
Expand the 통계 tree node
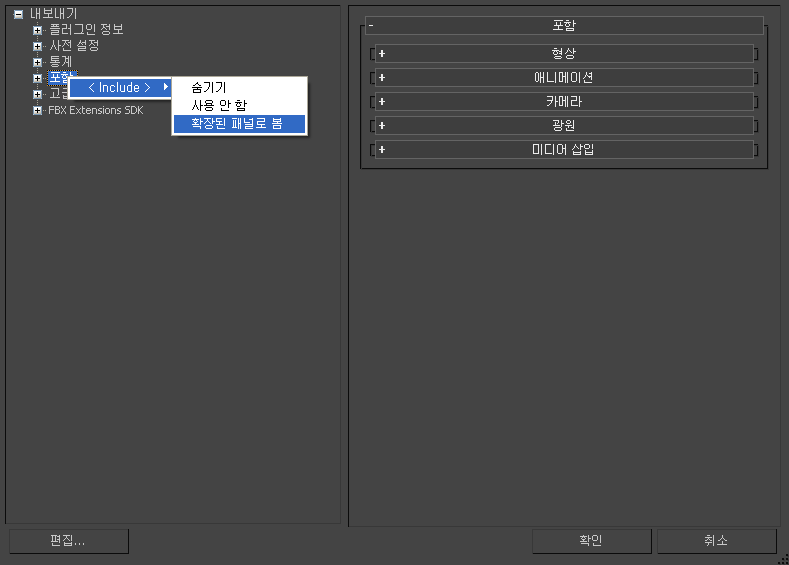tap(37, 62)
